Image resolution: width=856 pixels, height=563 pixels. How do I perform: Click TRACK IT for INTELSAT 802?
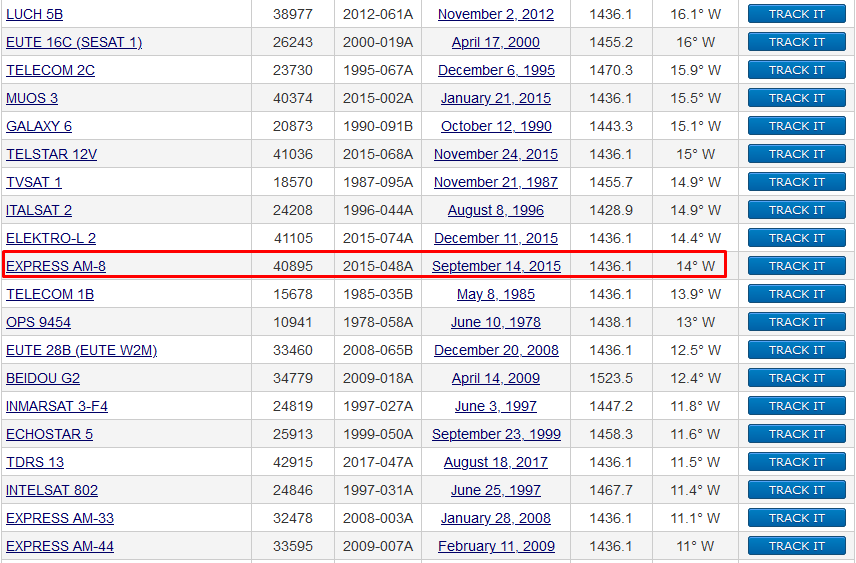tap(796, 490)
